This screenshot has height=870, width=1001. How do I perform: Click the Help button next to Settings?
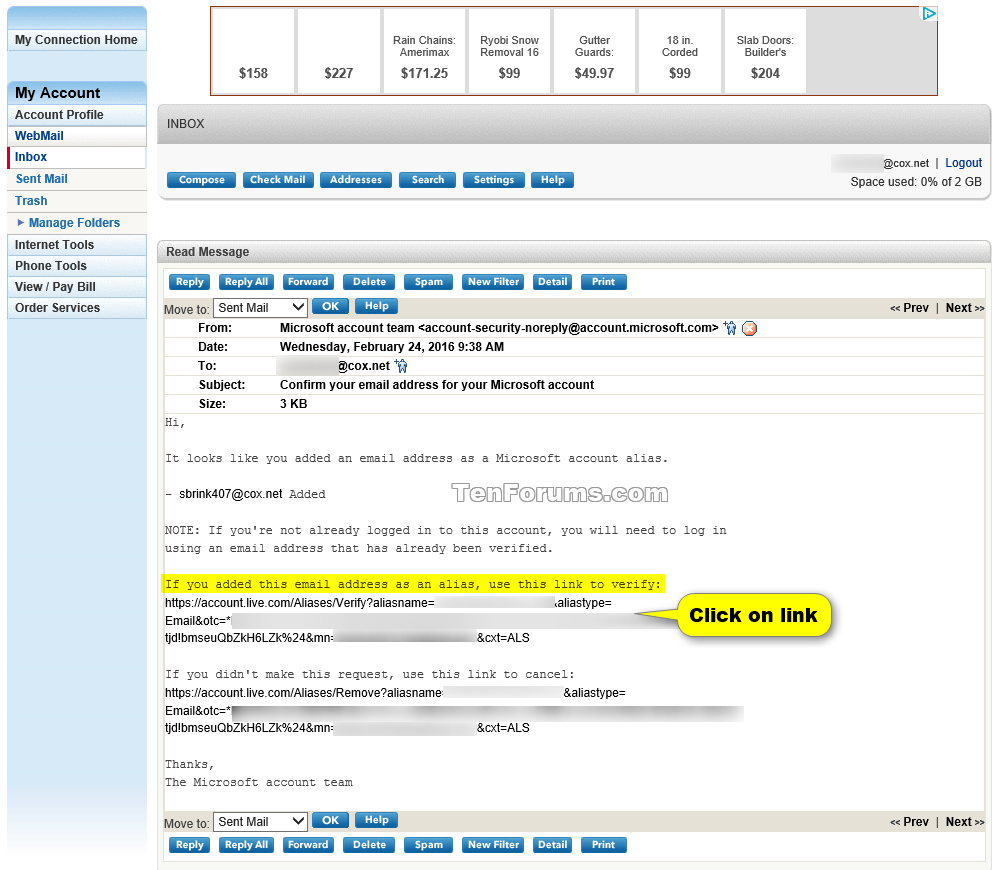[552, 180]
